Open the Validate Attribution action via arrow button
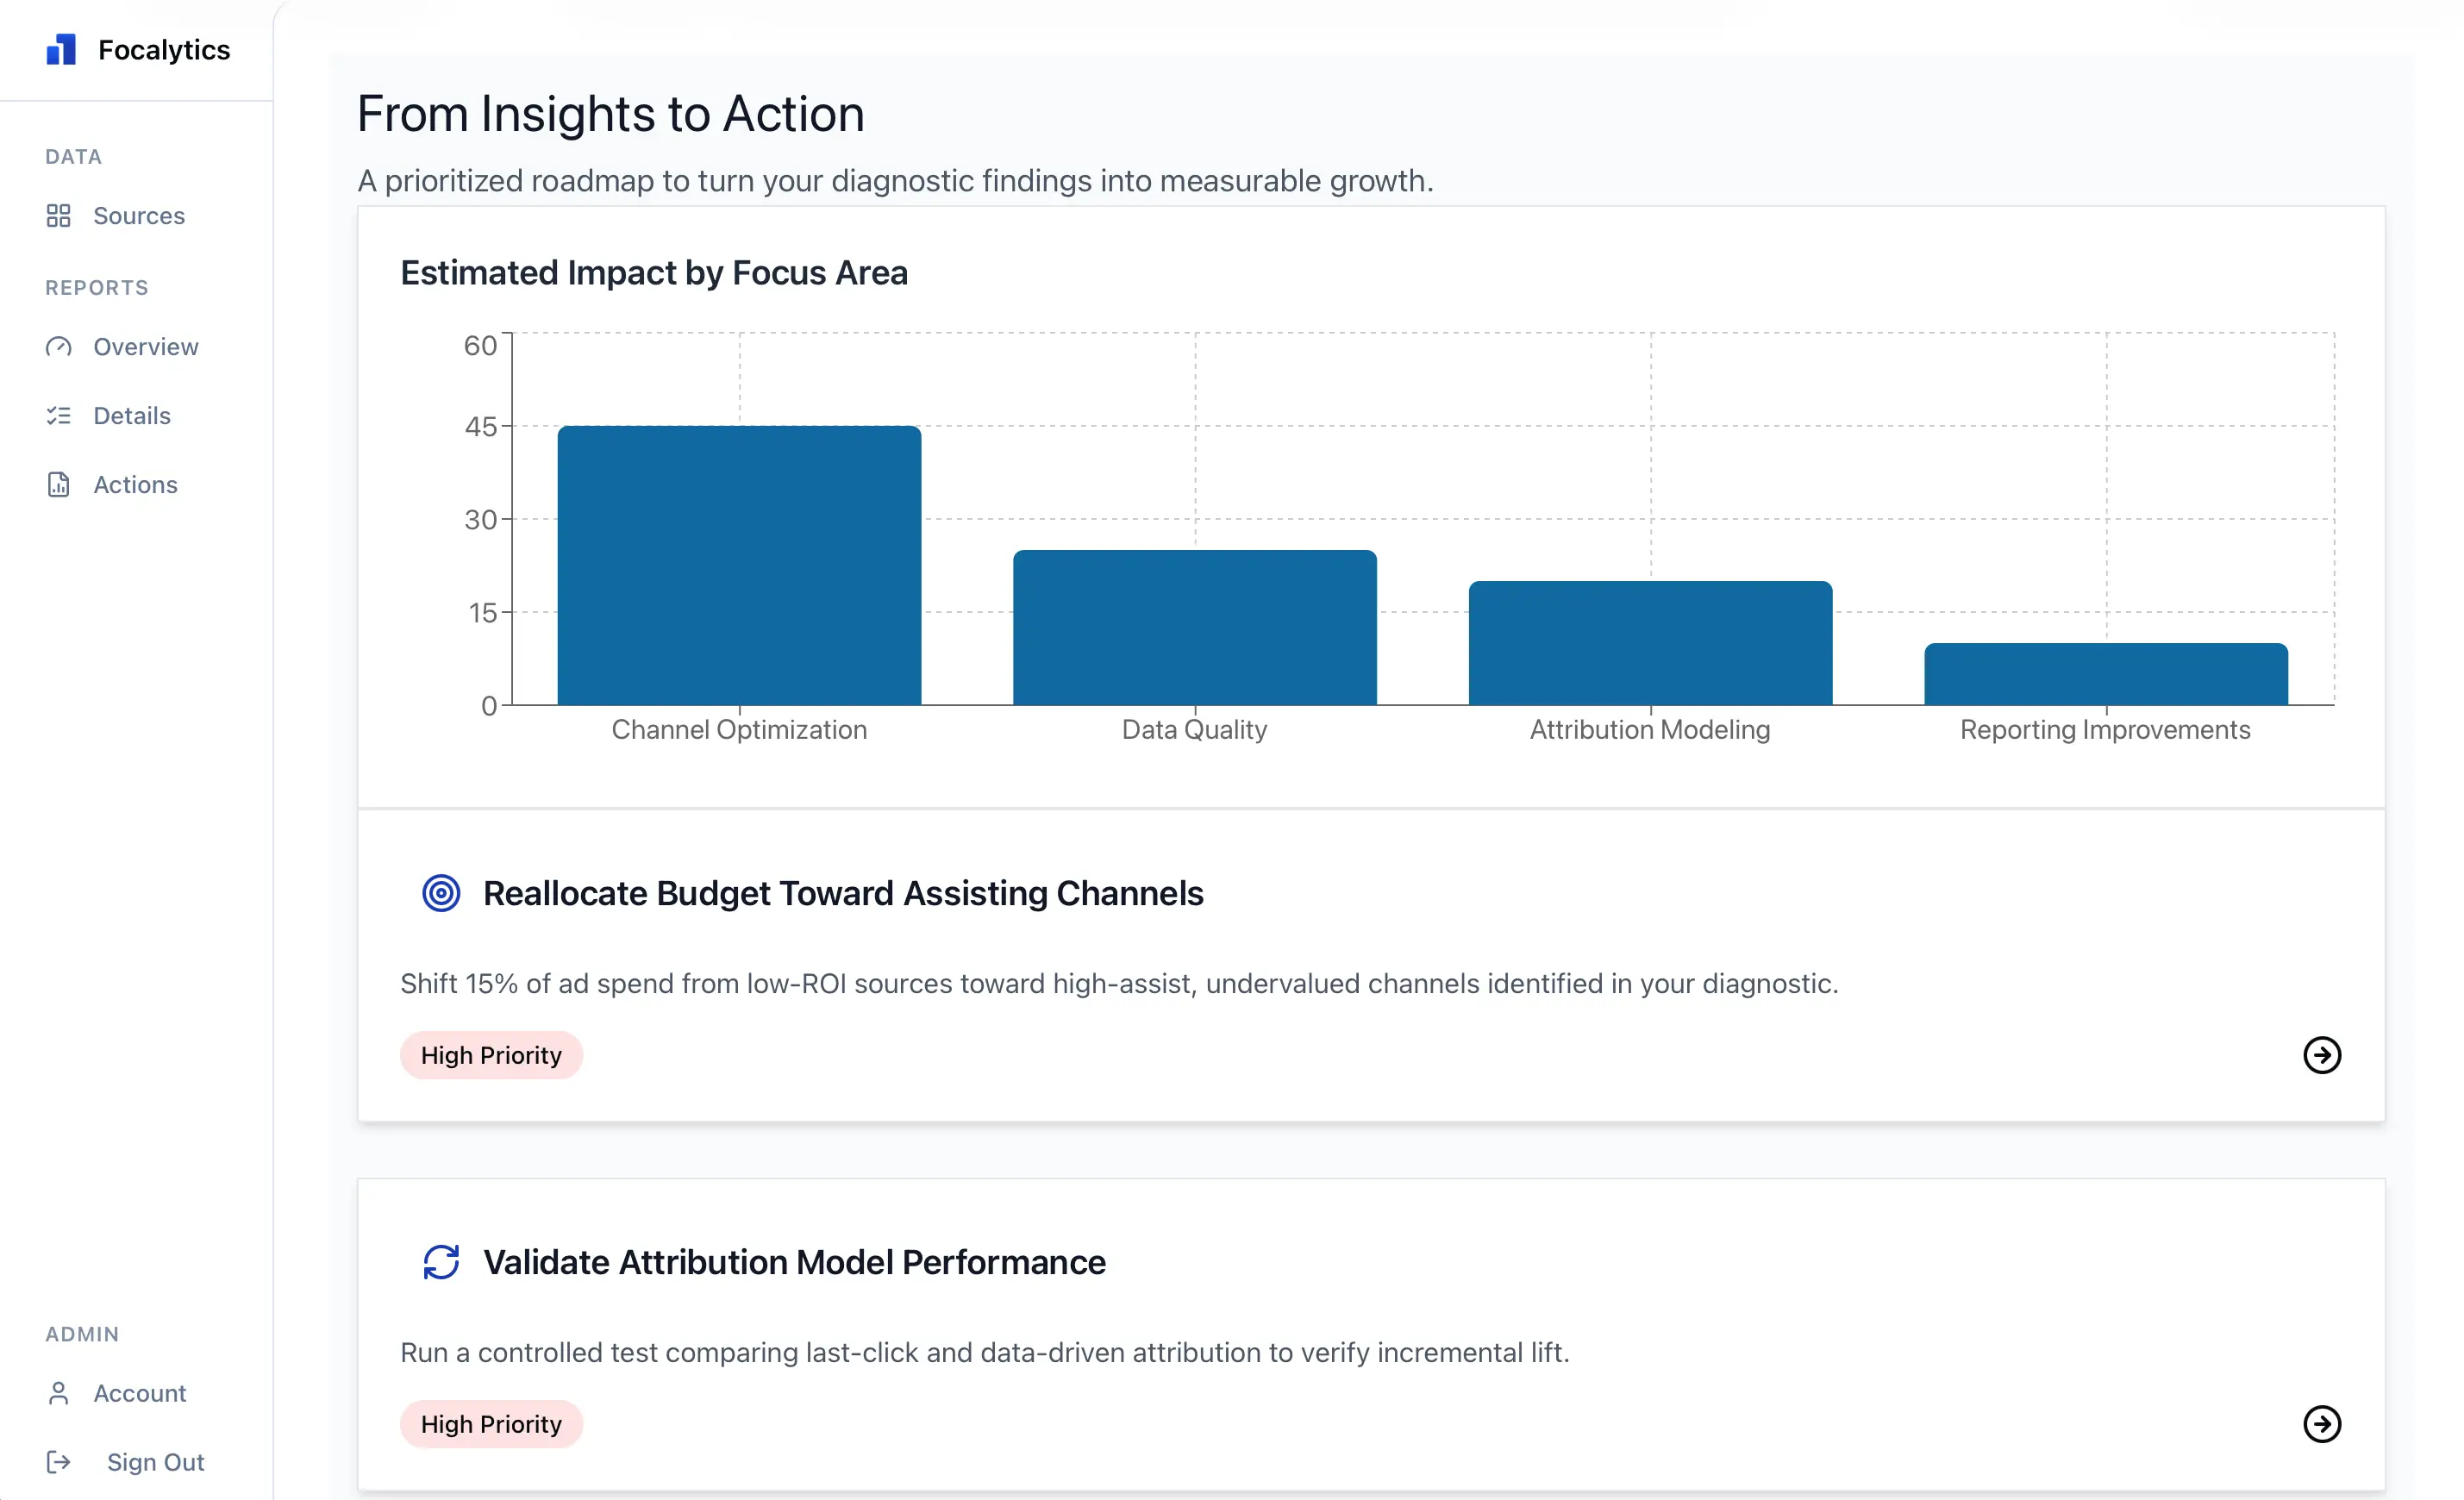The width and height of the screenshot is (2464, 1500). point(2322,1423)
